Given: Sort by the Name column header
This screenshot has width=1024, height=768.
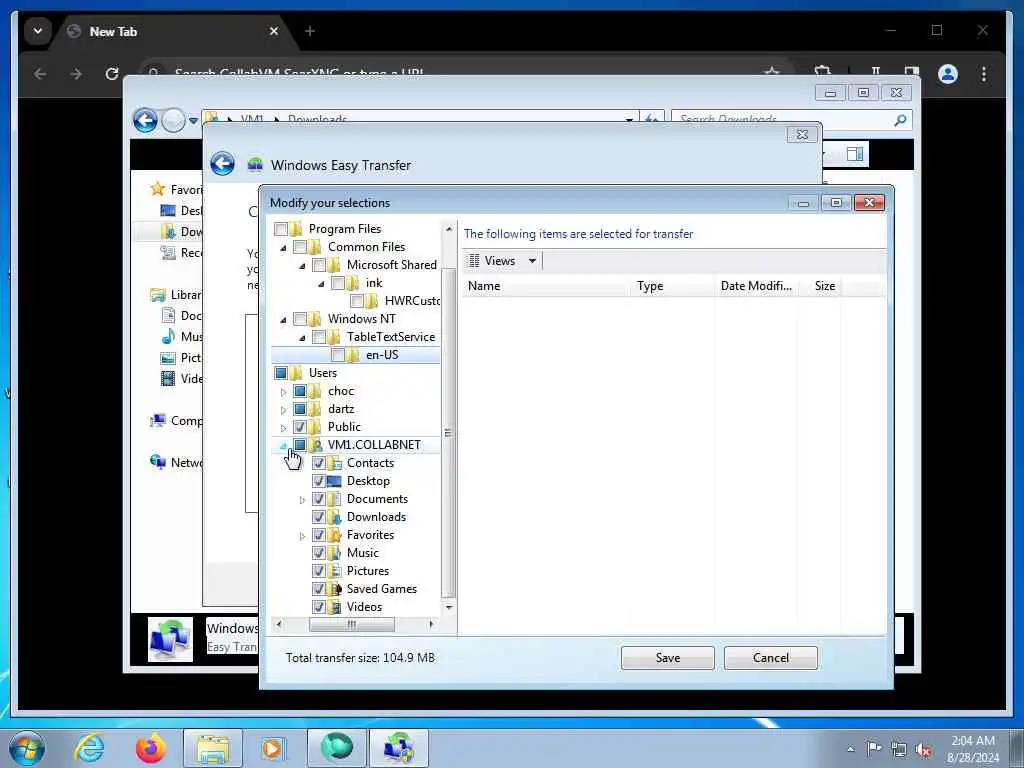Looking at the screenshot, I should pos(548,286).
